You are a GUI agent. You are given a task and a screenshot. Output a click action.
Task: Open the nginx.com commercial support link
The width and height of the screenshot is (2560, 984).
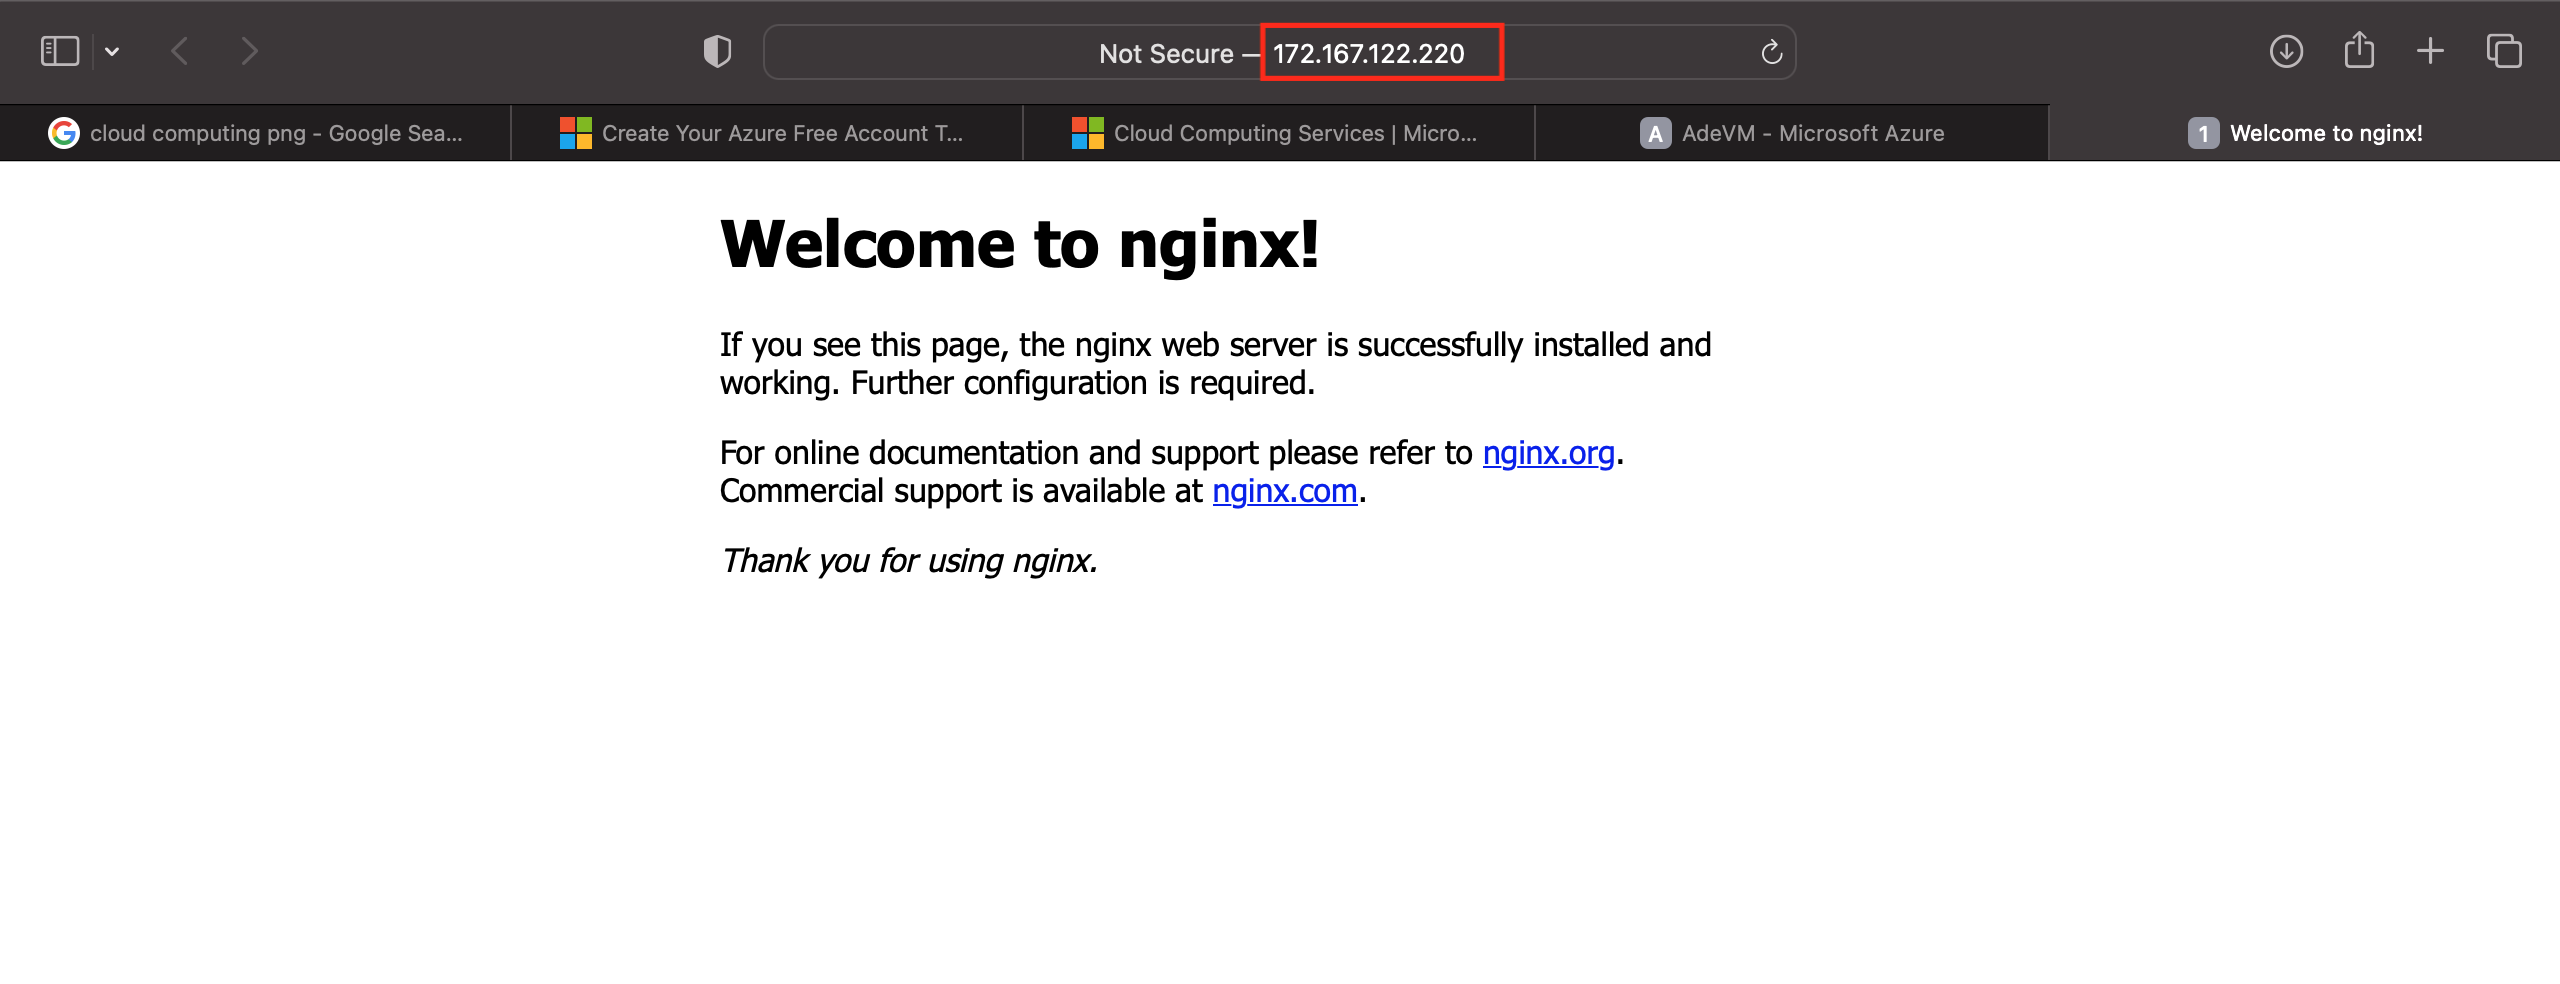[x=1285, y=491]
